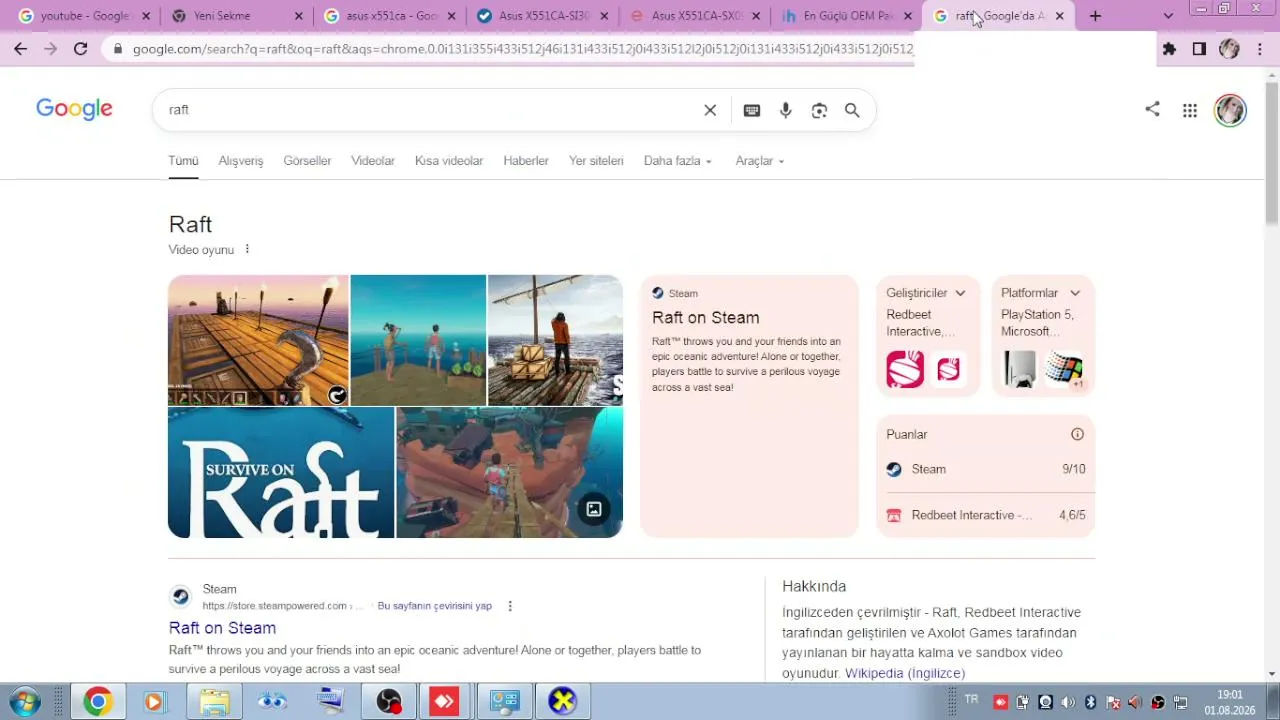The image size is (1280, 720).
Task: Open taskbar clock 19:01
Action: [1230, 702]
